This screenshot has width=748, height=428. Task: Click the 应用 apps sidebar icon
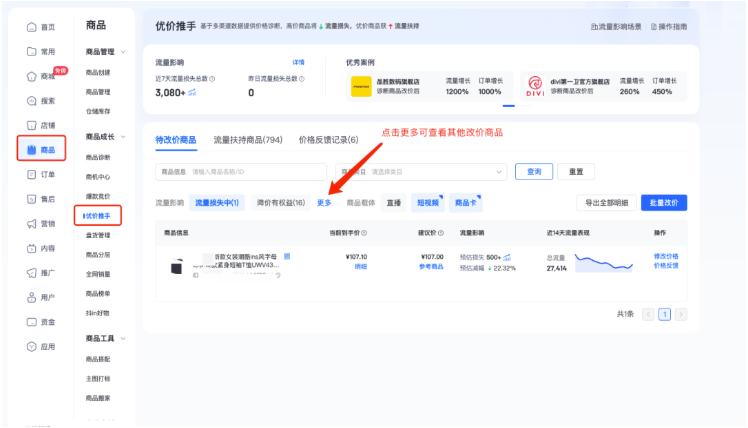tap(32, 346)
